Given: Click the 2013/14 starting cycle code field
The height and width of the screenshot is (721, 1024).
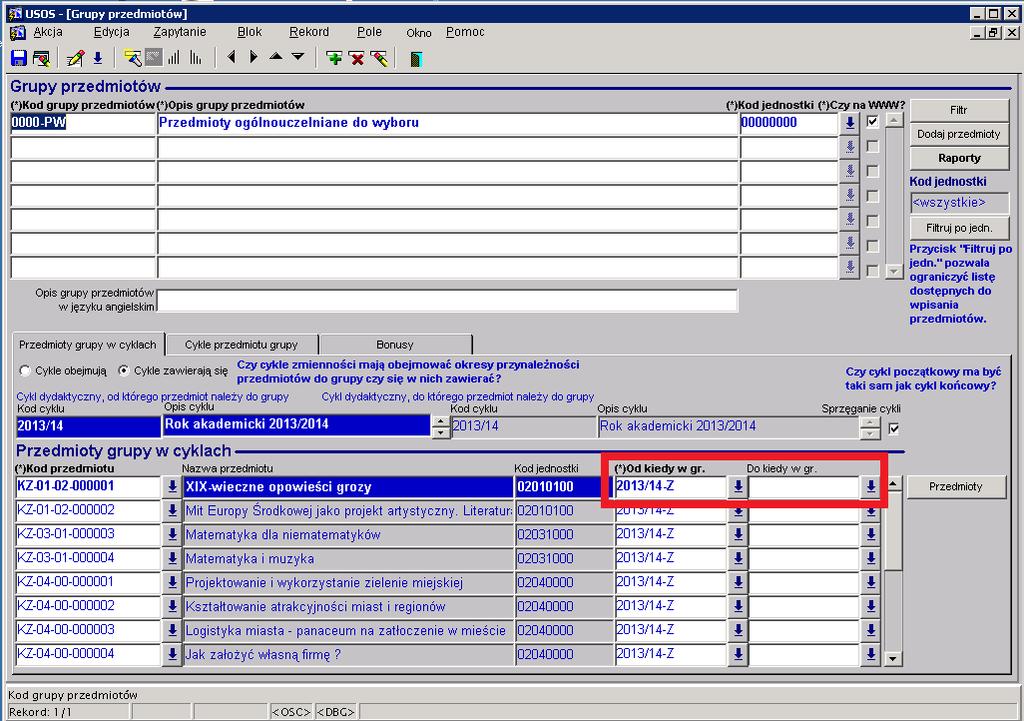Looking at the screenshot, I should [88, 426].
